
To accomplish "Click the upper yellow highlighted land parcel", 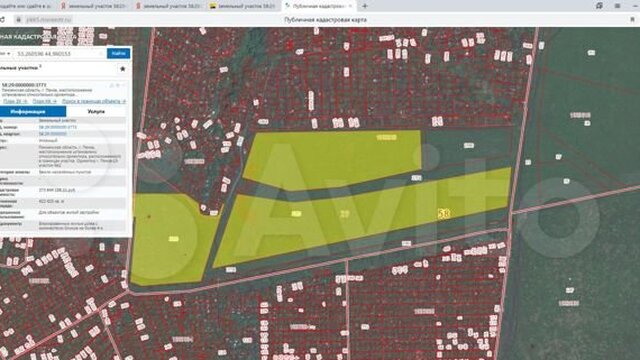I will point(331,160).
